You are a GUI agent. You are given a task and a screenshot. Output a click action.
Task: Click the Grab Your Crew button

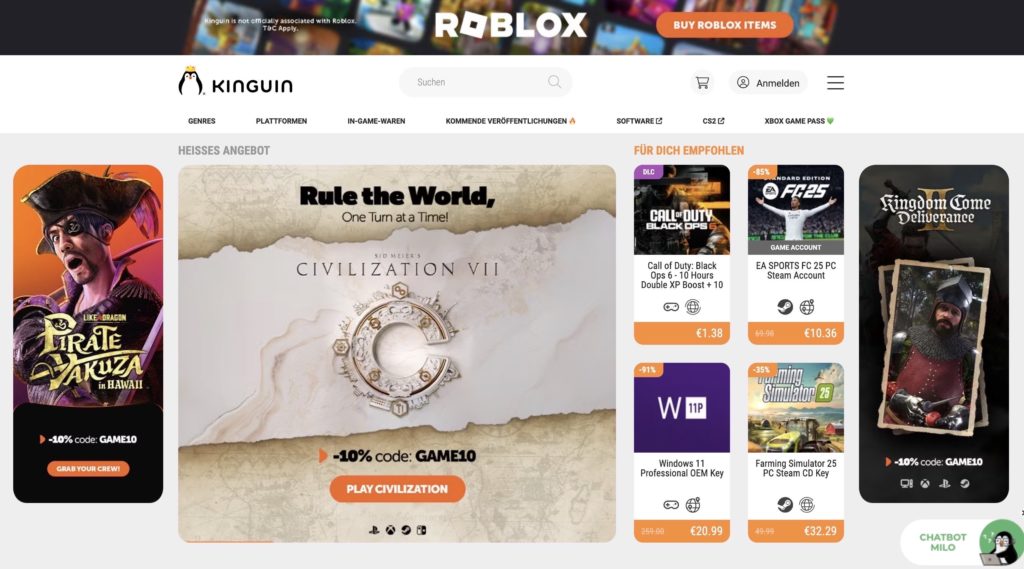tap(88, 468)
